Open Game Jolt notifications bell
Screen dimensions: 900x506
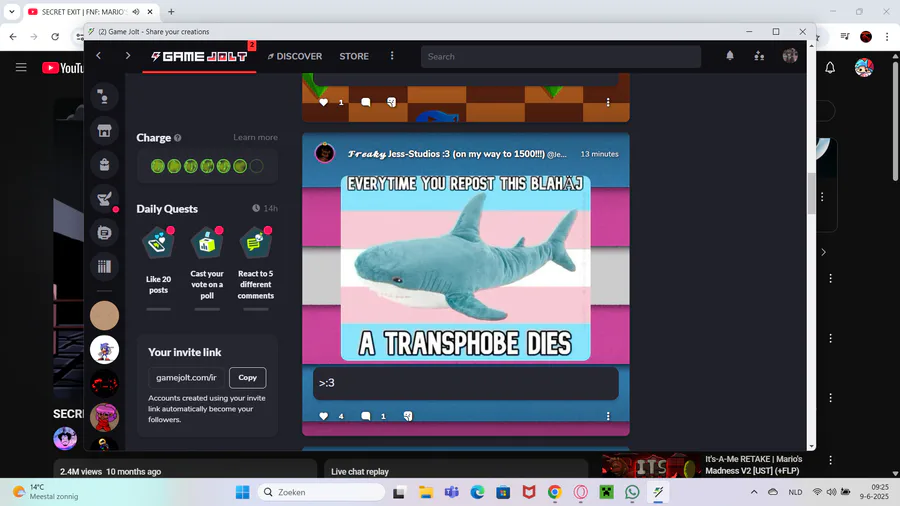click(x=730, y=56)
